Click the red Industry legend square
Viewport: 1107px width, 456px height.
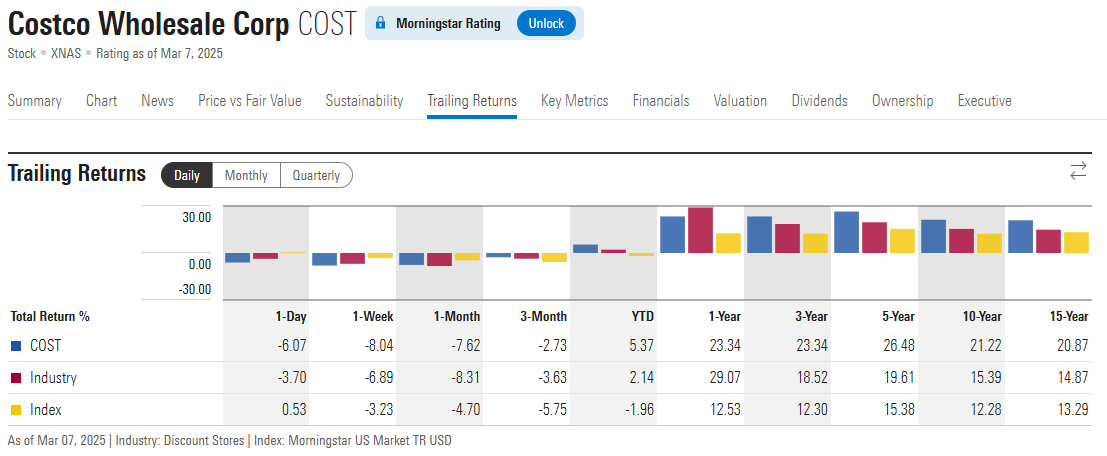tap(16, 378)
